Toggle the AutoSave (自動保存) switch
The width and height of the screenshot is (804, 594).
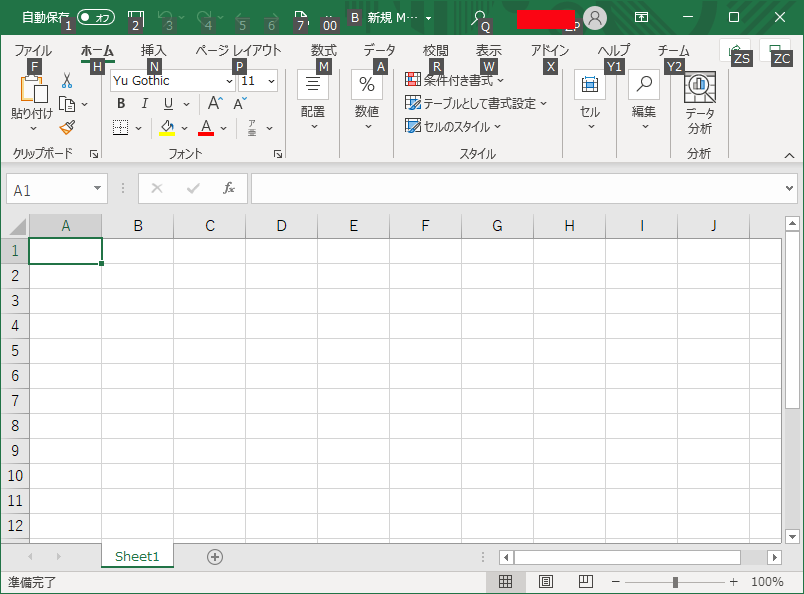96,17
